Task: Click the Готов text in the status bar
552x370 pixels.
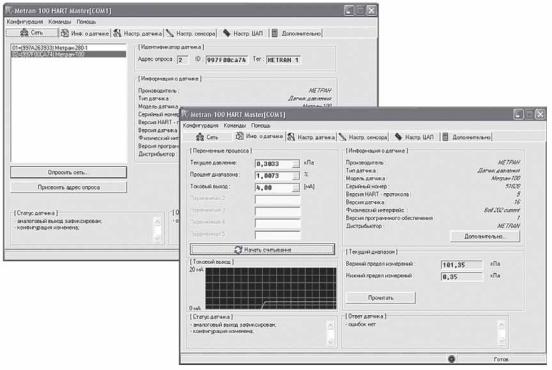Action: tap(501, 359)
